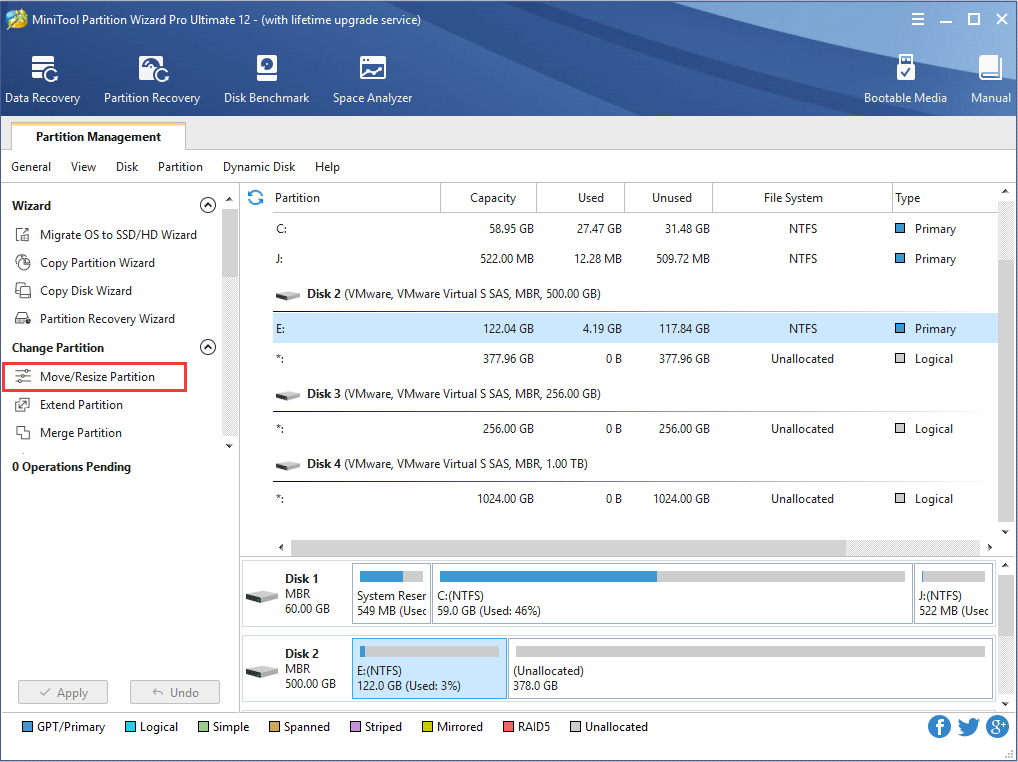Collapse the Change Partition section
This screenshot has width=1018, height=762.
pos(208,347)
